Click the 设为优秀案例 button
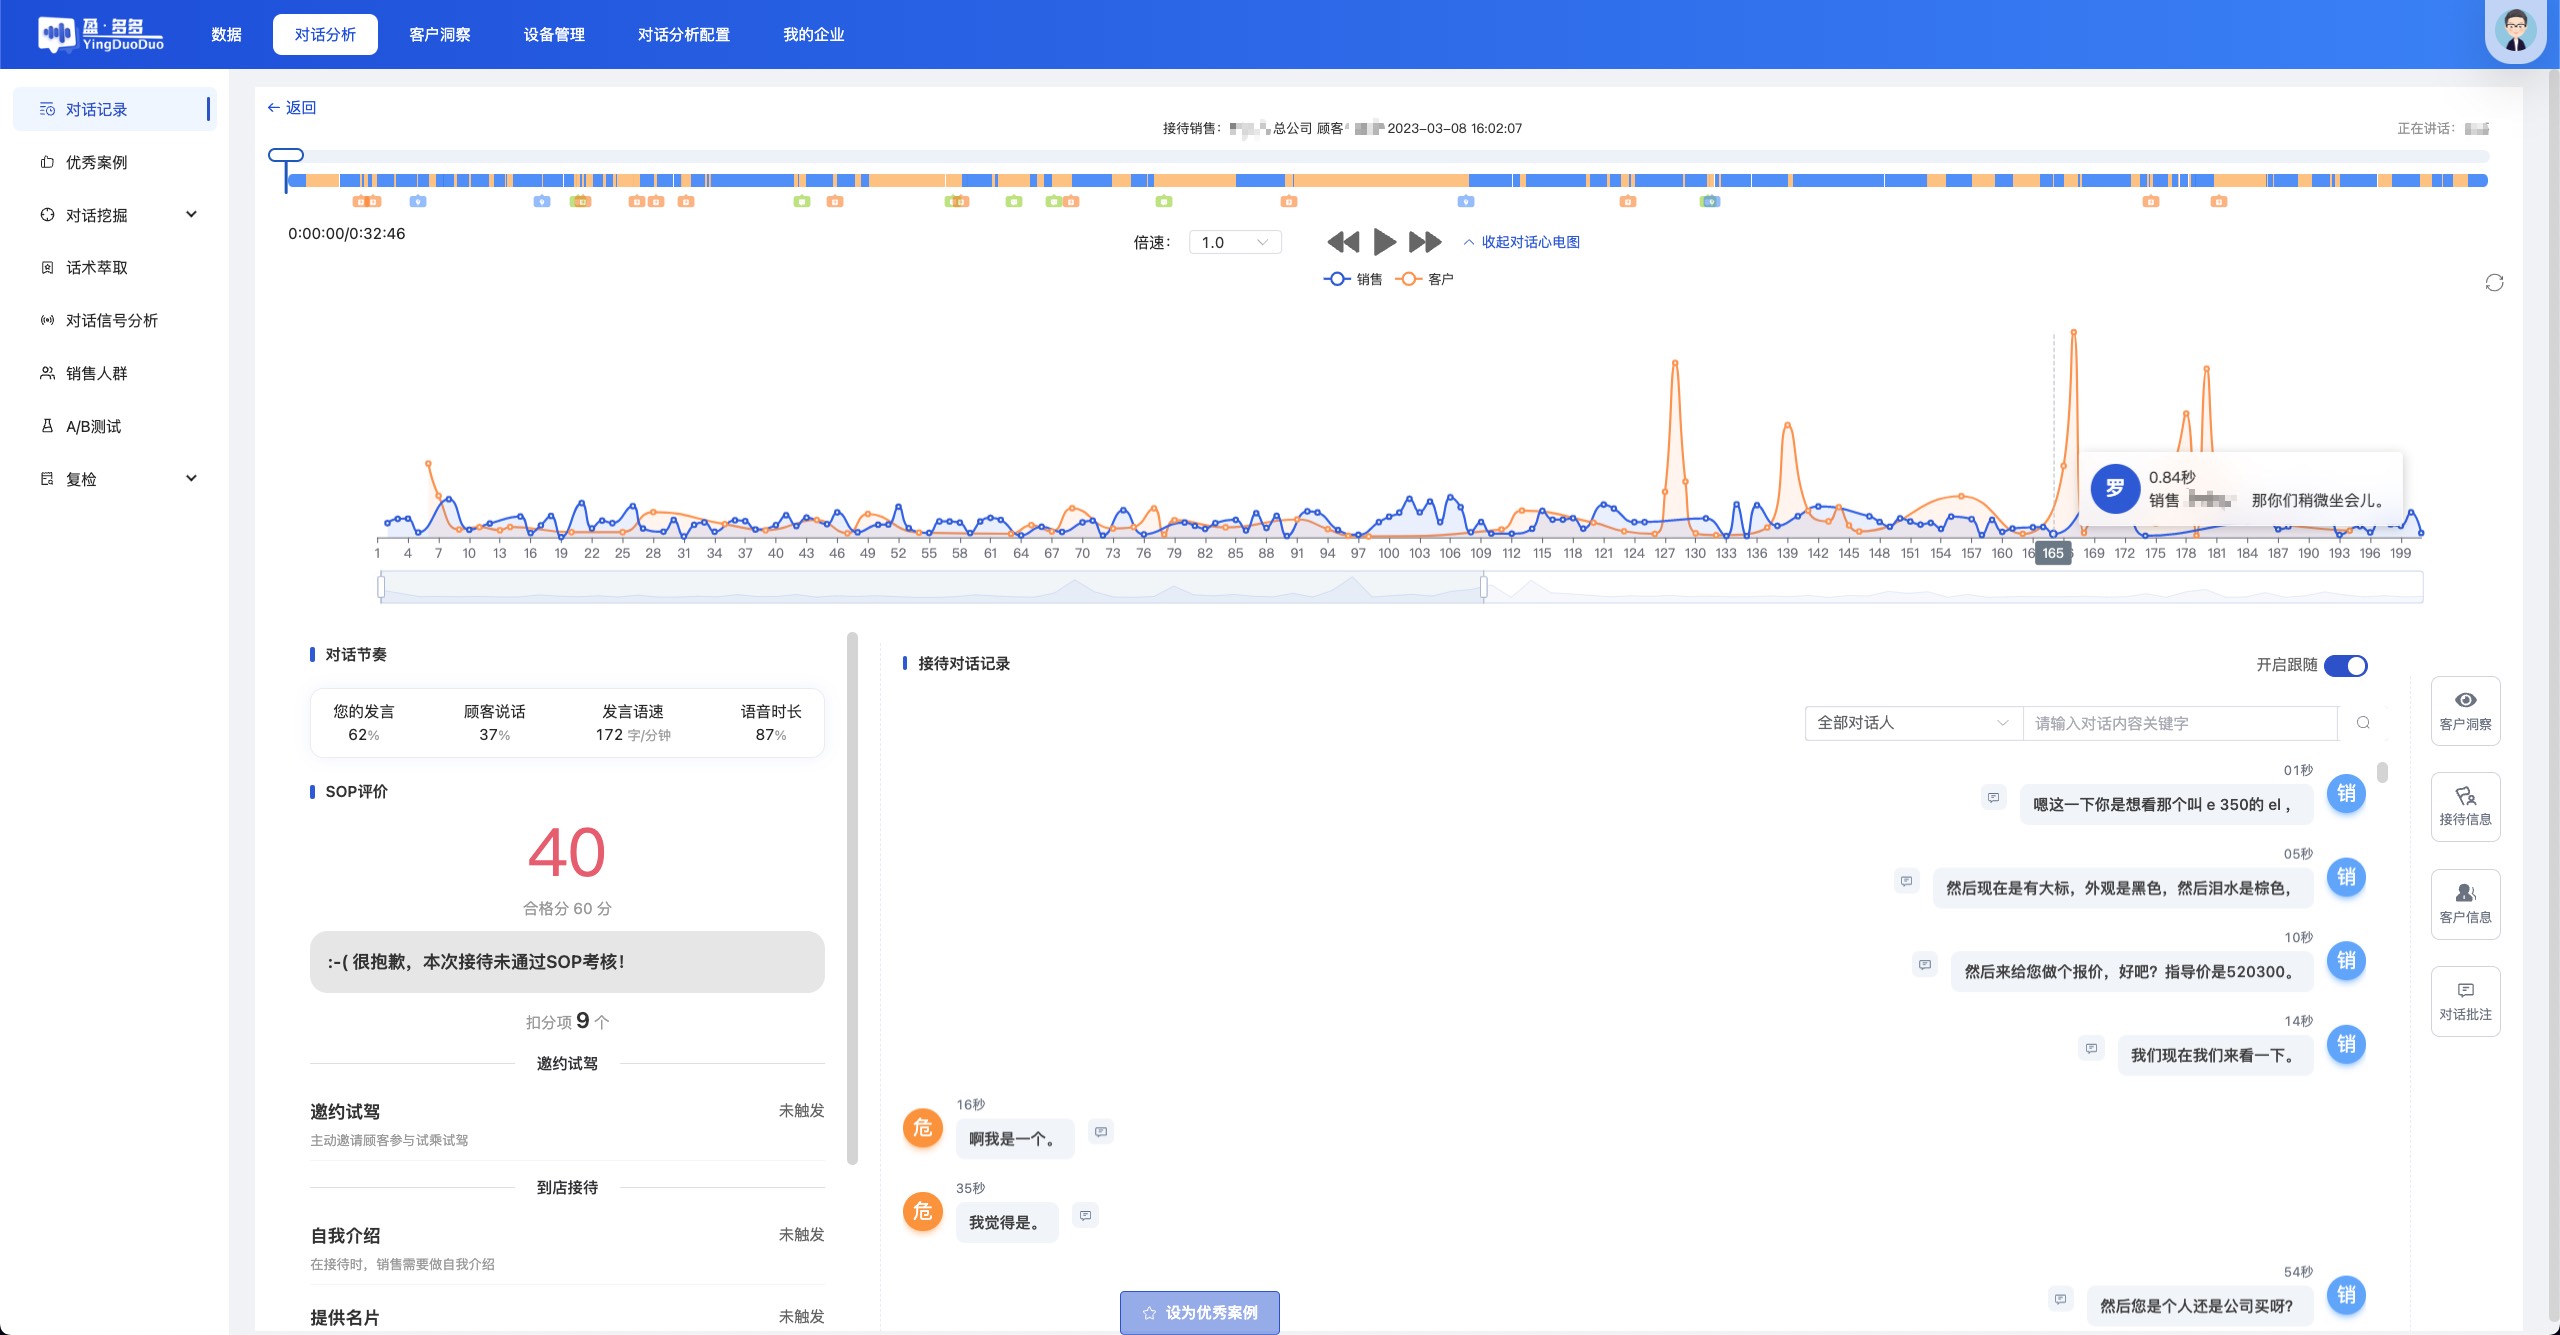The image size is (2560, 1335). tap(1199, 1312)
